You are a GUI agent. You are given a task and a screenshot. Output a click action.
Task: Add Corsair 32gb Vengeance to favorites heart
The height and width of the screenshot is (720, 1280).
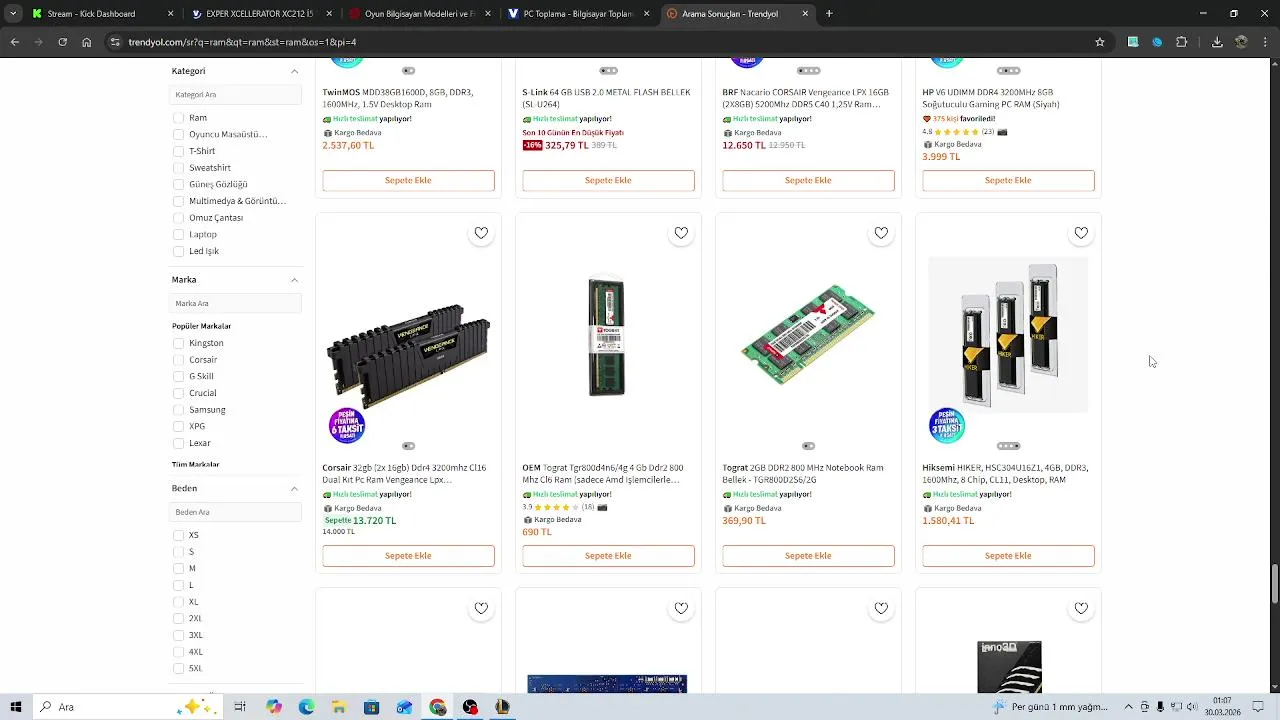pyautogui.click(x=481, y=233)
